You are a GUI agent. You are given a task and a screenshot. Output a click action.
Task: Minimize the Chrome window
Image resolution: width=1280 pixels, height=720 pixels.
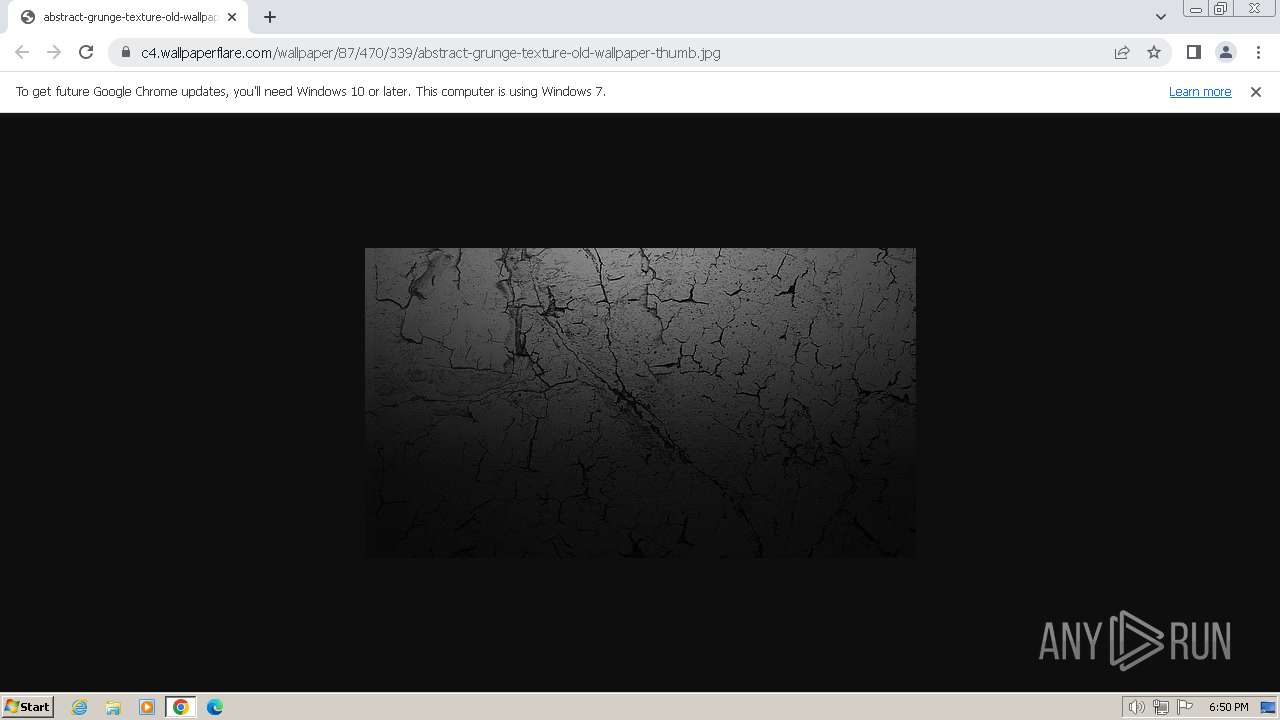point(1195,9)
